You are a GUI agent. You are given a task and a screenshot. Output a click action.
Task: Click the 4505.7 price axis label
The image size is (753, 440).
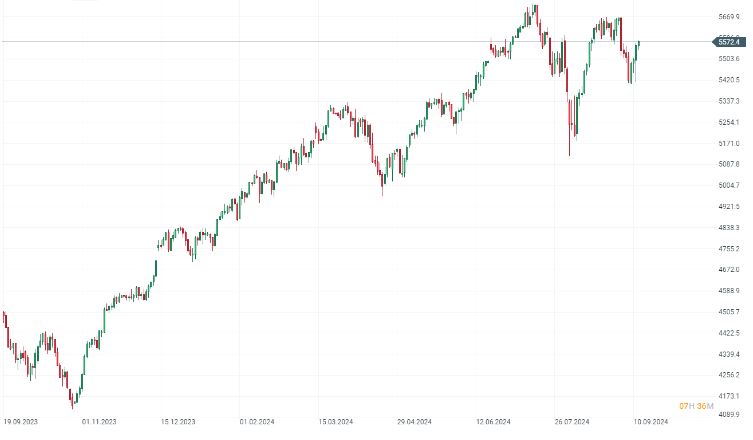(x=728, y=311)
